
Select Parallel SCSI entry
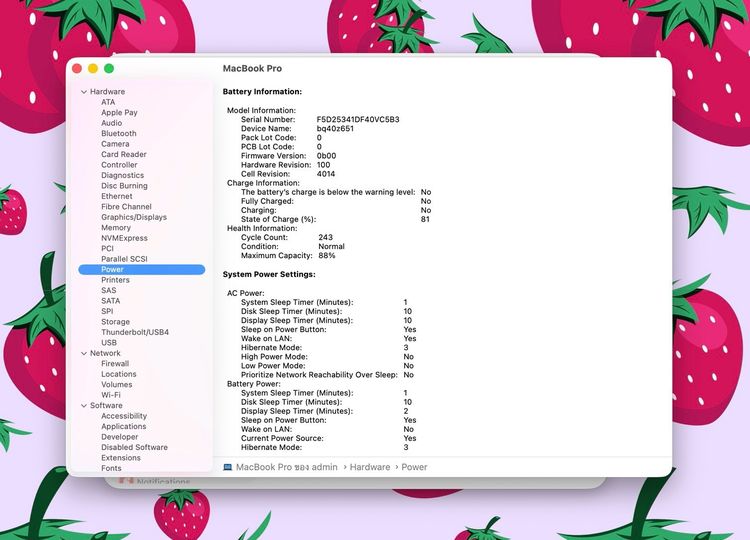tap(124, 259)
